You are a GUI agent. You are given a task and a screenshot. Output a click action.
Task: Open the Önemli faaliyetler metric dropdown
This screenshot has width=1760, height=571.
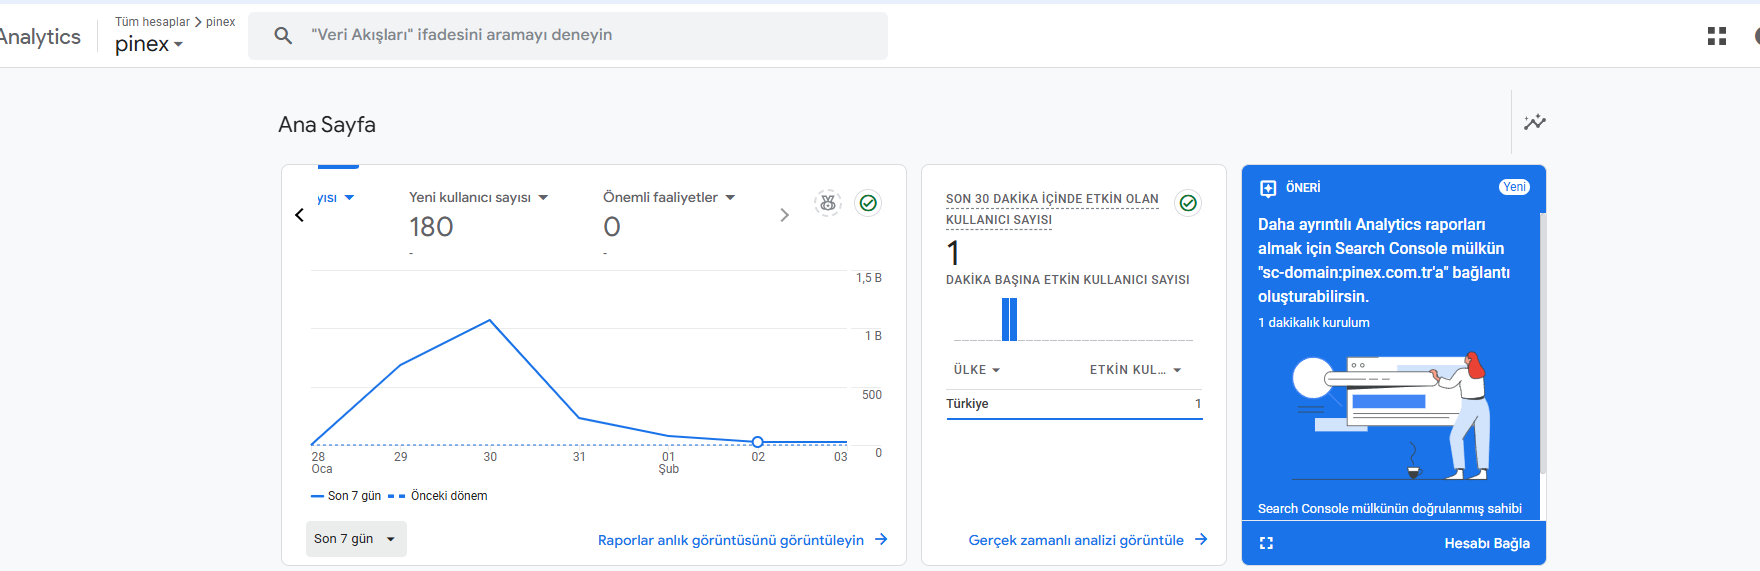pos(669,197)
